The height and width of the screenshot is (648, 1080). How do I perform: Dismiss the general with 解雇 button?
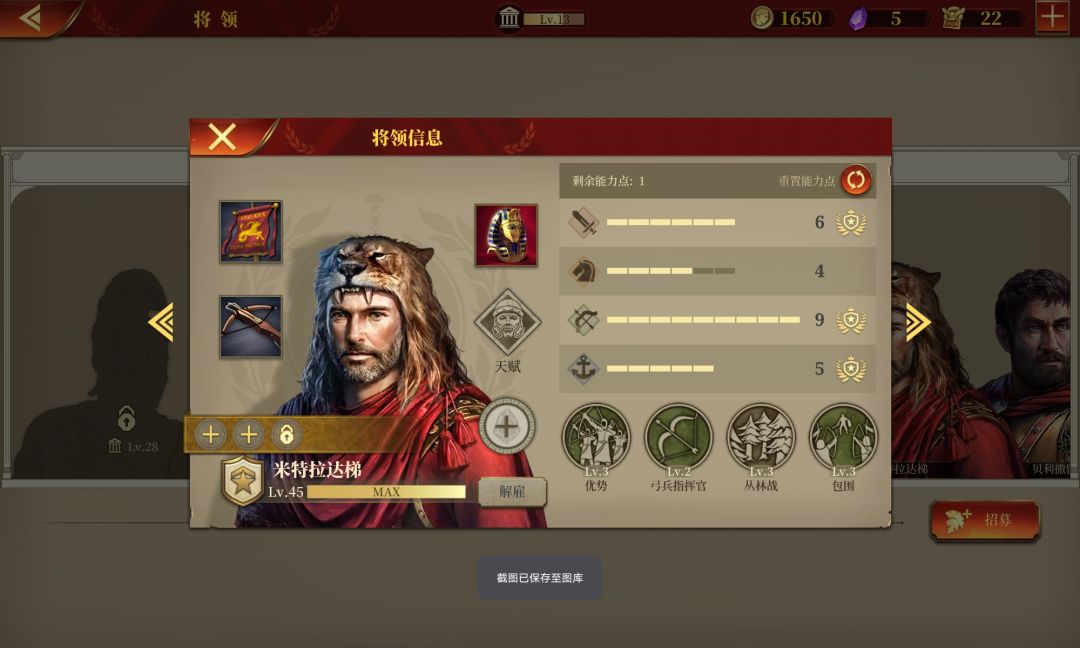(512, 492)
